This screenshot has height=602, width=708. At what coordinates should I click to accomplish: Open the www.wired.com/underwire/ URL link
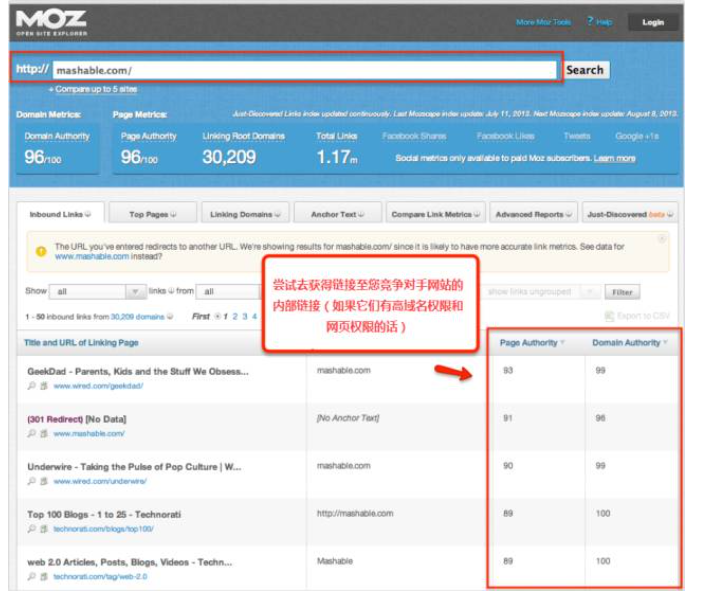click(x=100, y=481)
